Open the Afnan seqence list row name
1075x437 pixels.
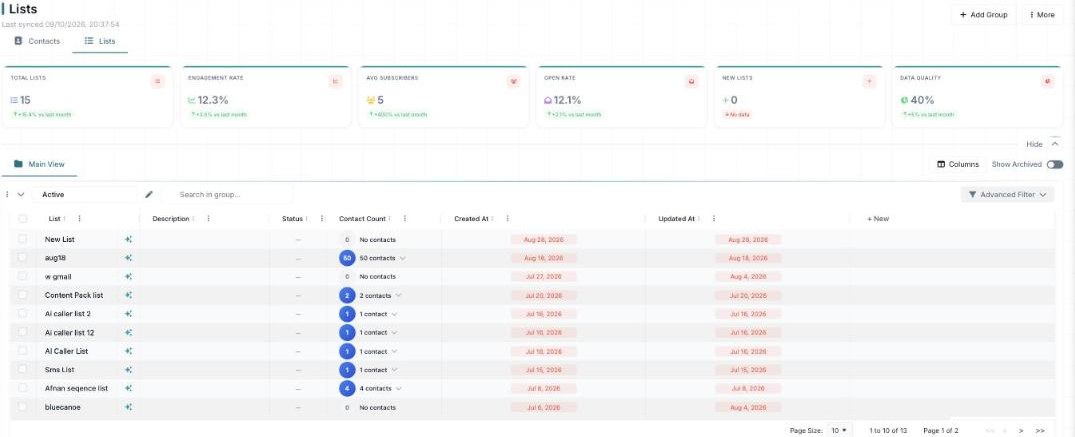[76, 388]
